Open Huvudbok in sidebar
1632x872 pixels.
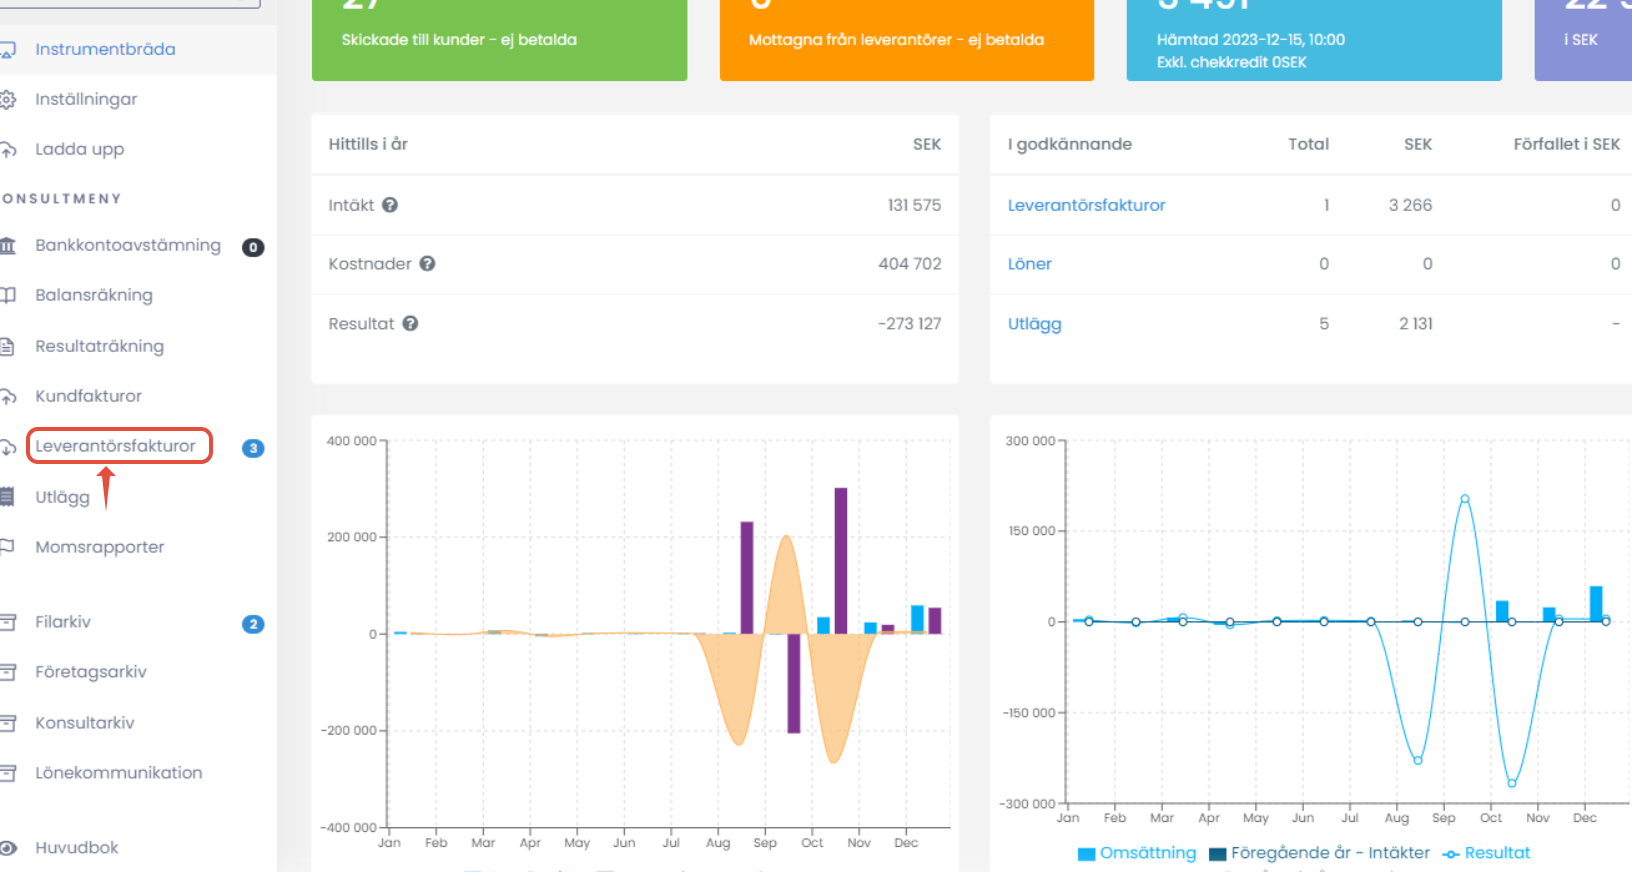click(77, 848)
